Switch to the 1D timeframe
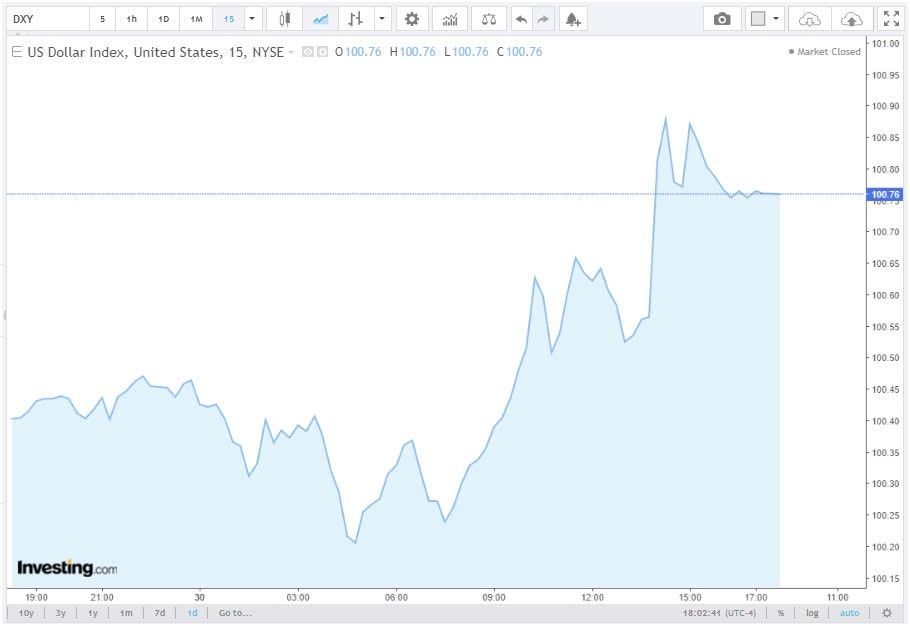The height and width of the screenshot is (624, 910). tap(161, 18)
